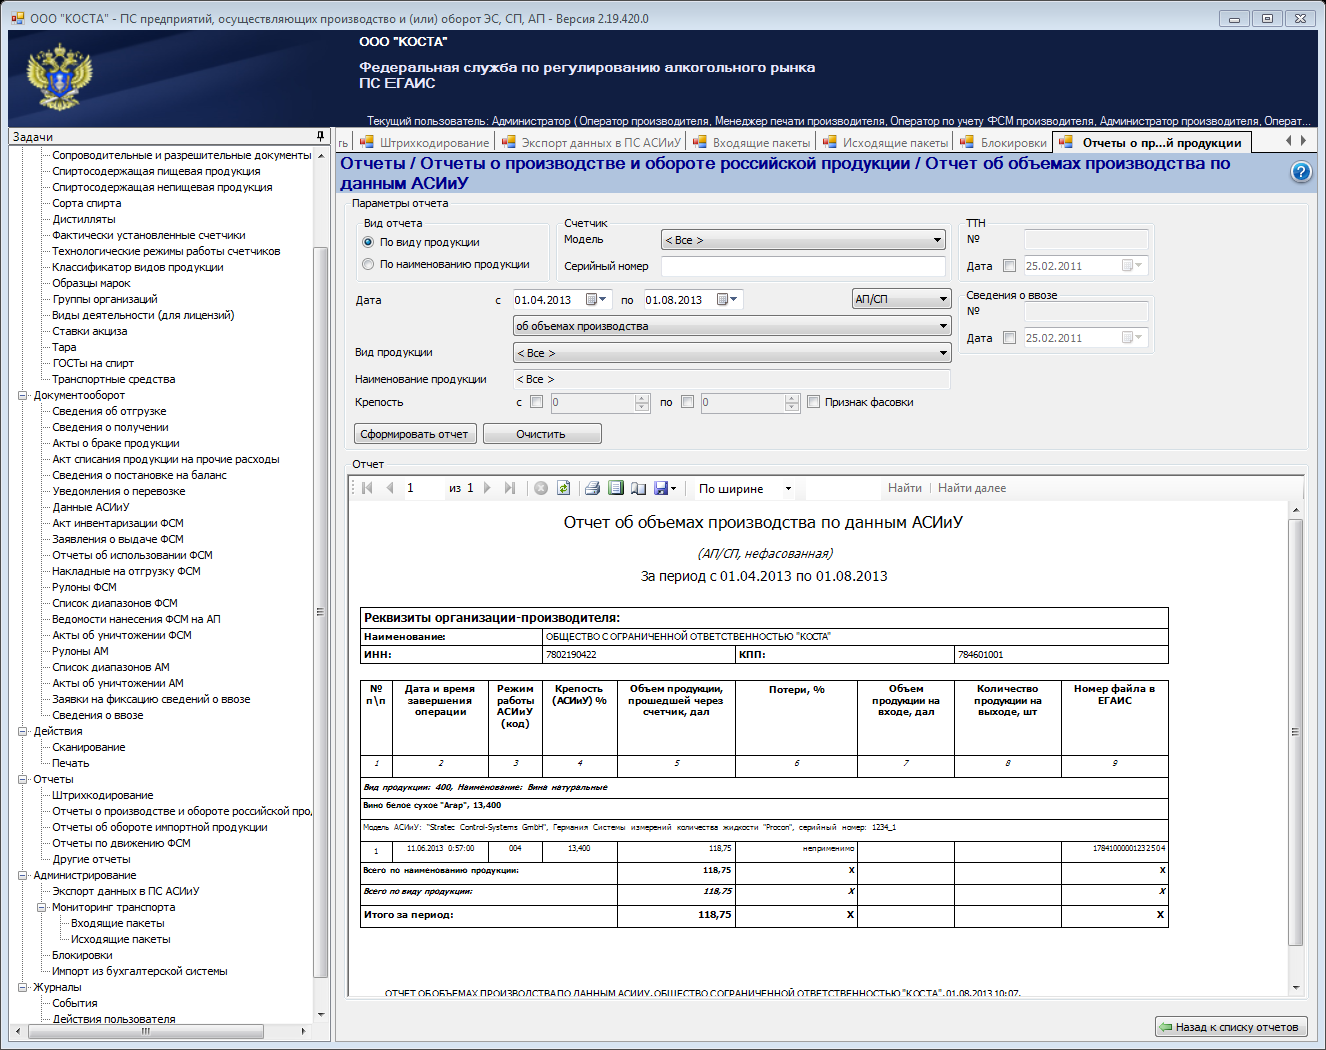Click the export save diskette icon

[660, 488]
